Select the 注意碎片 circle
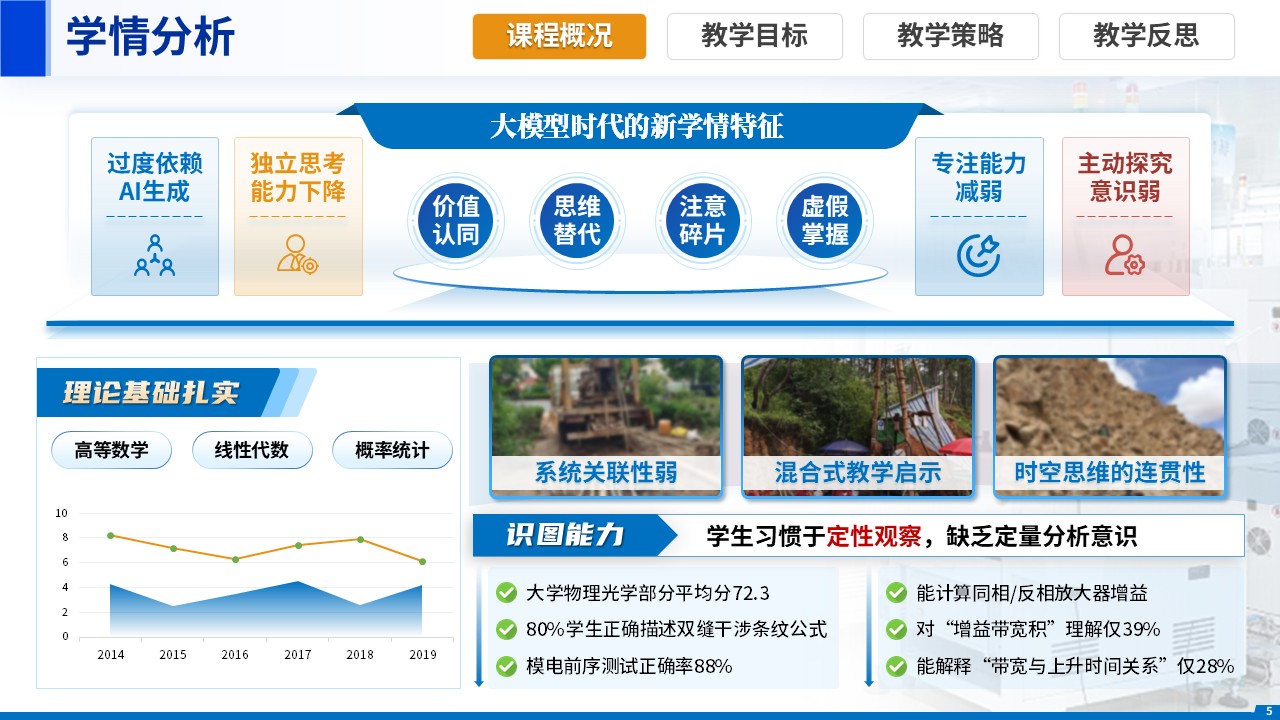1280x720 pixels. 702,220
